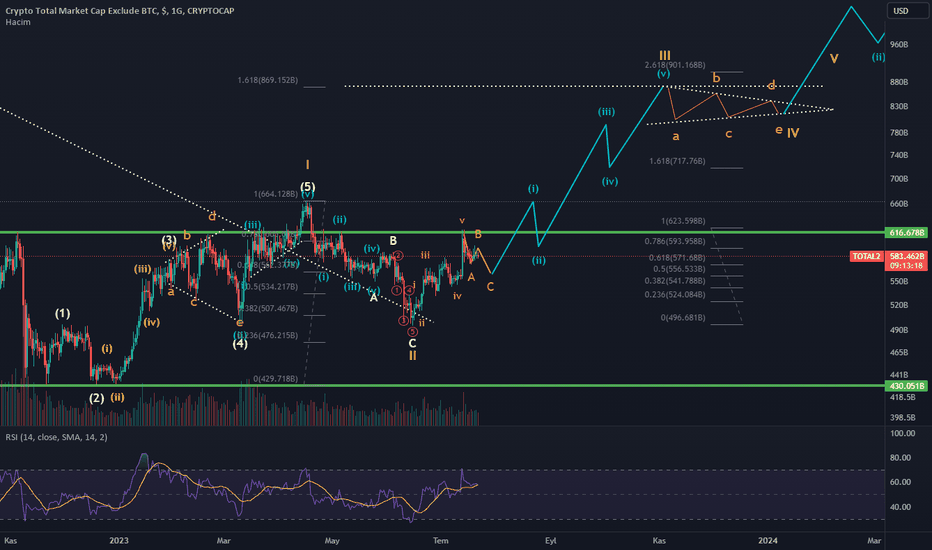
Task: Select the 2.618(901.168B) Fibonacci level label
Action: (675, 65)
